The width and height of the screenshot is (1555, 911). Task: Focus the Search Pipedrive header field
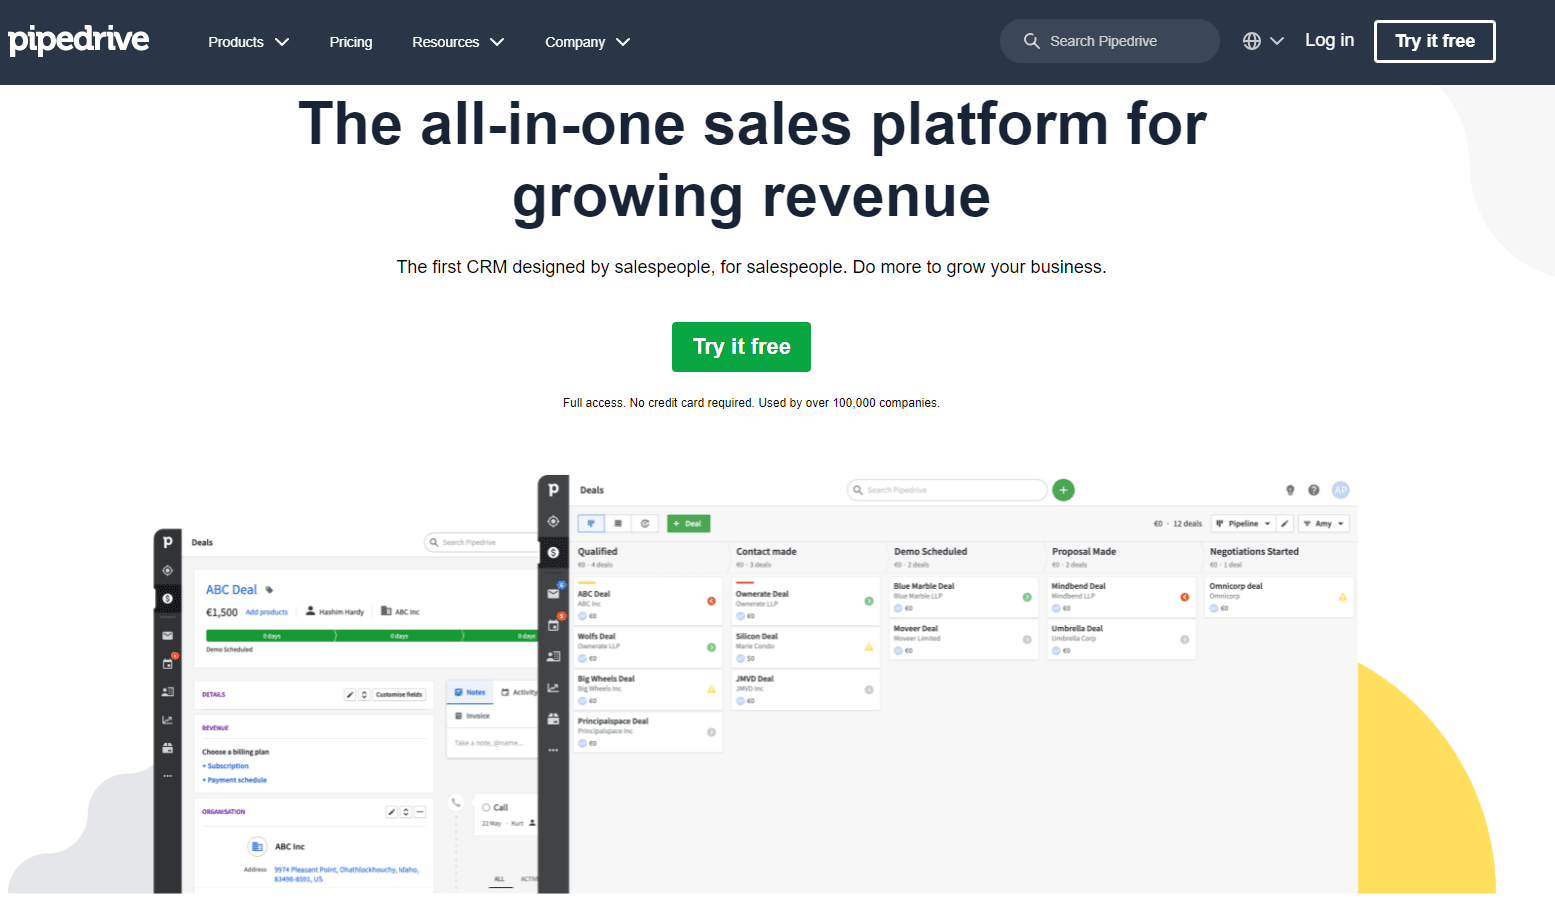(1109, 41)
